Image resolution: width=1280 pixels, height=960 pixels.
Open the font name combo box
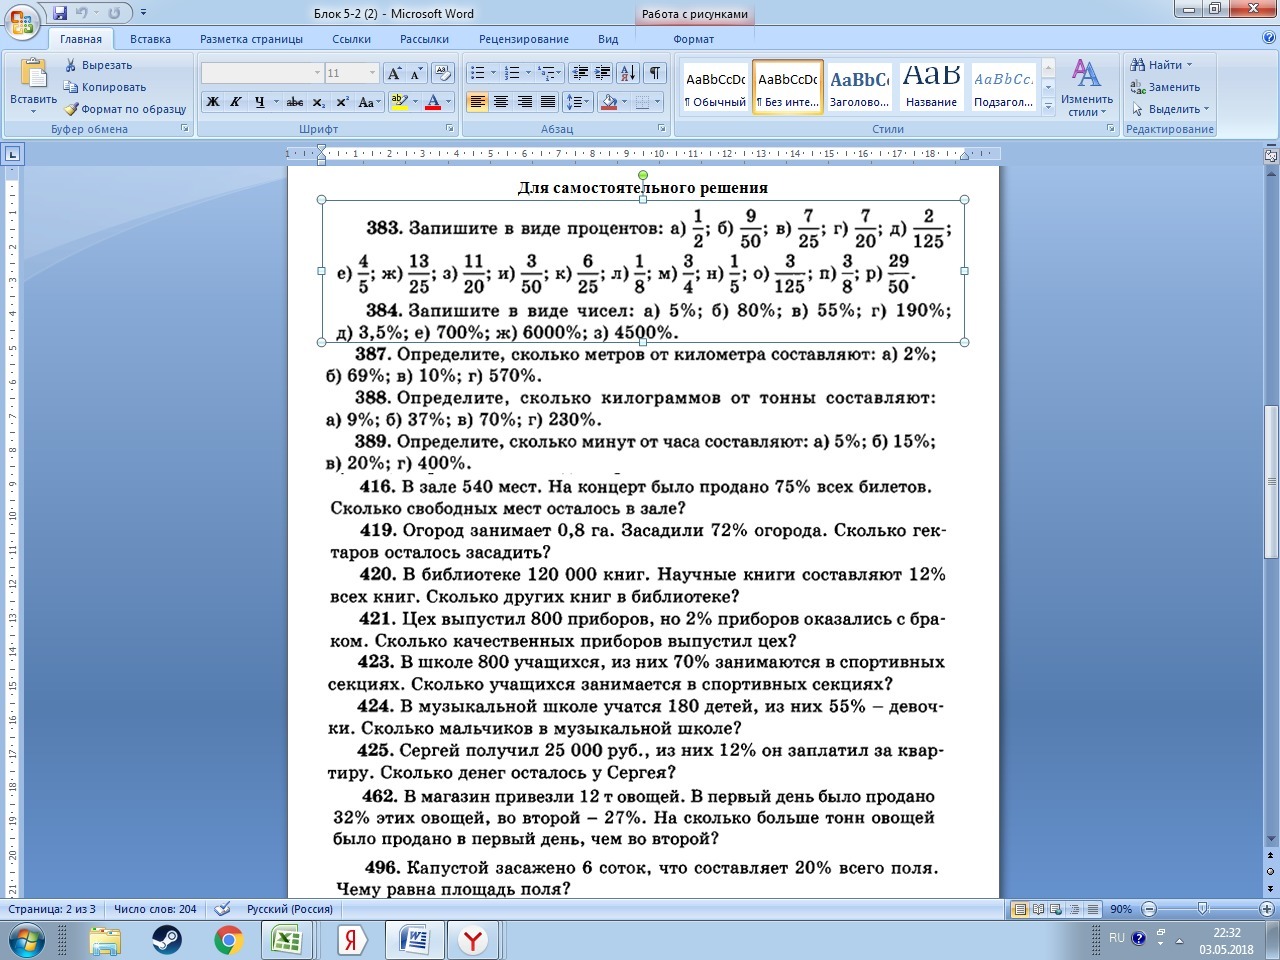tap(262, 73)
